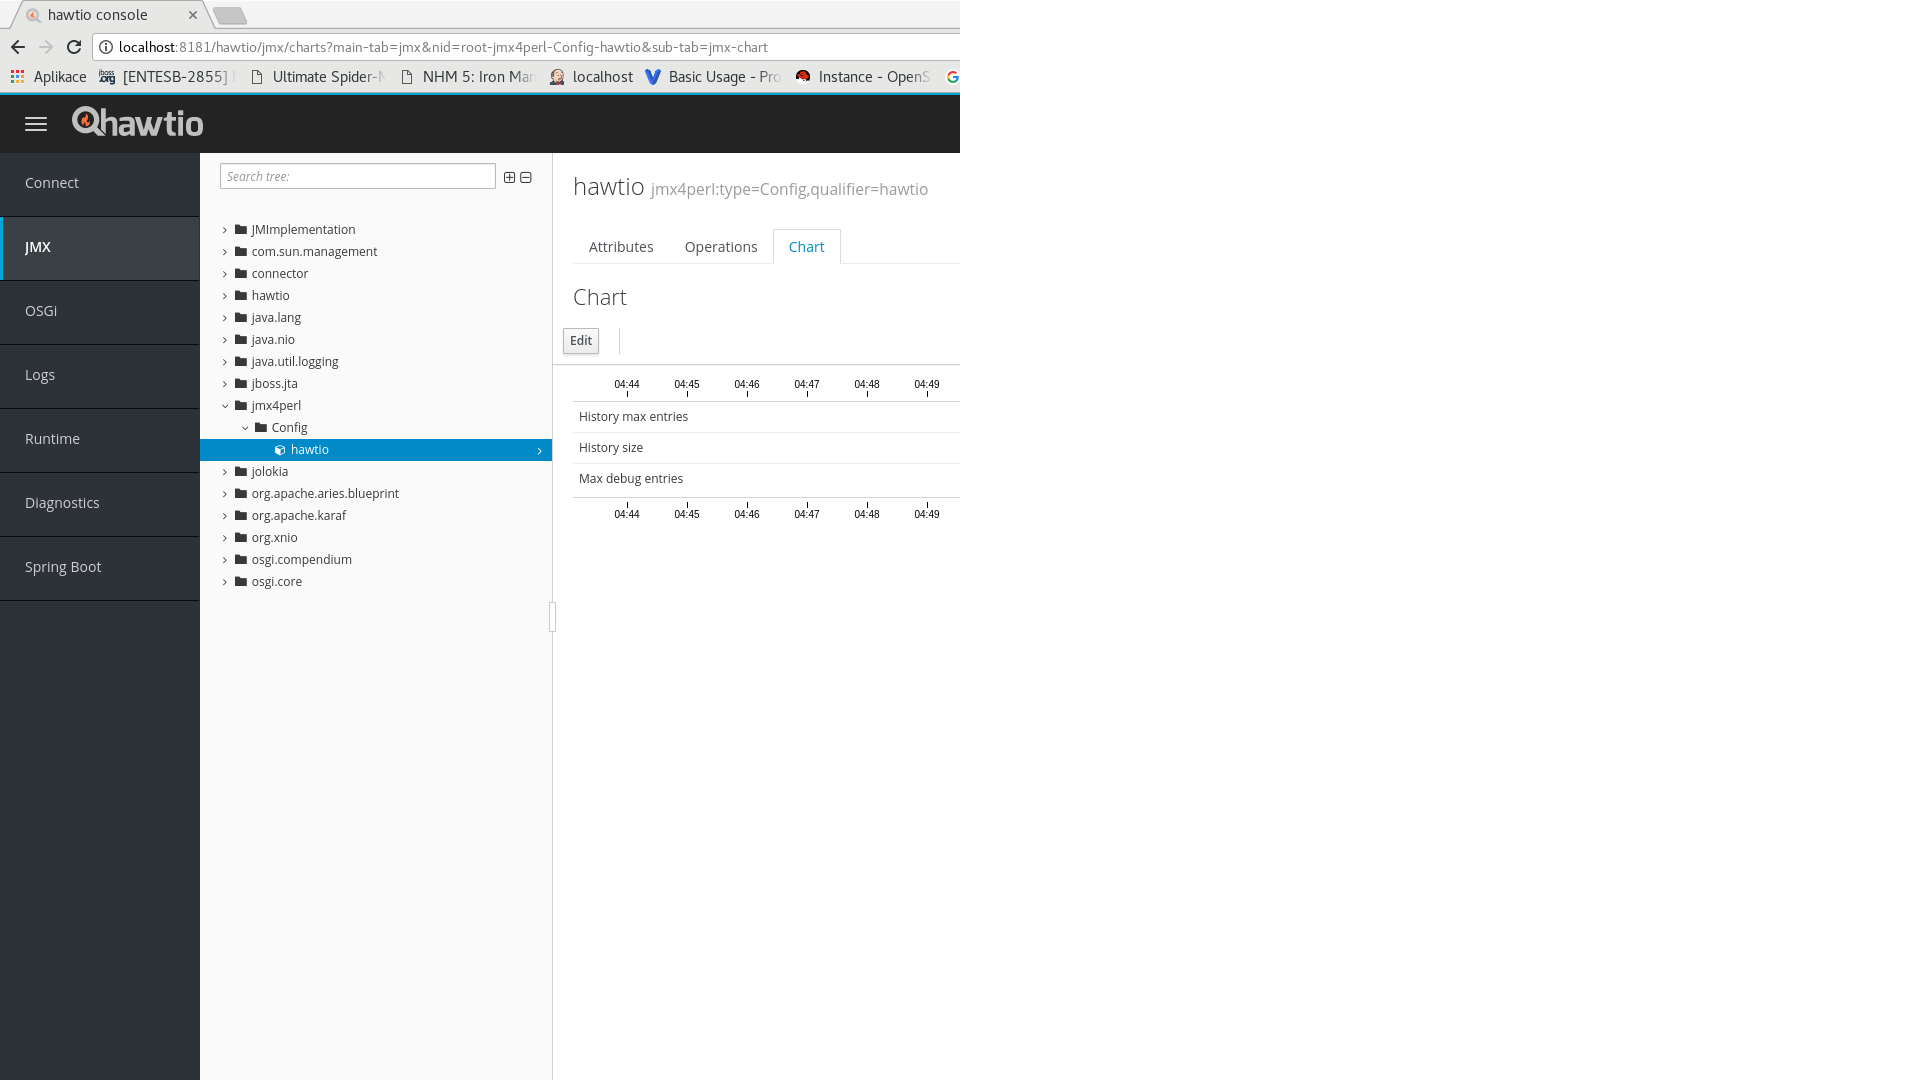Click the hawtio MBean tree node
1920x1080 pixels.
pyautogui.click(x=309, y=450)
